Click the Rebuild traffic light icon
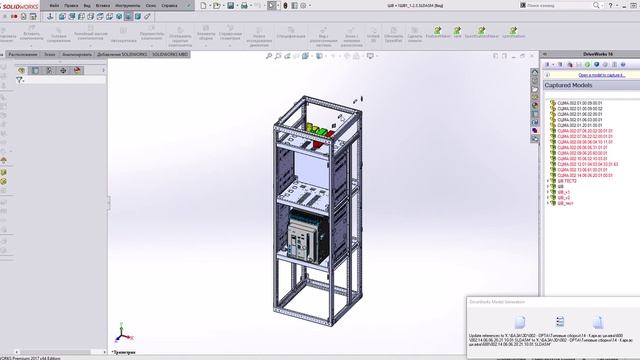This screenshot has height=360, width=640. coord(285,6)
